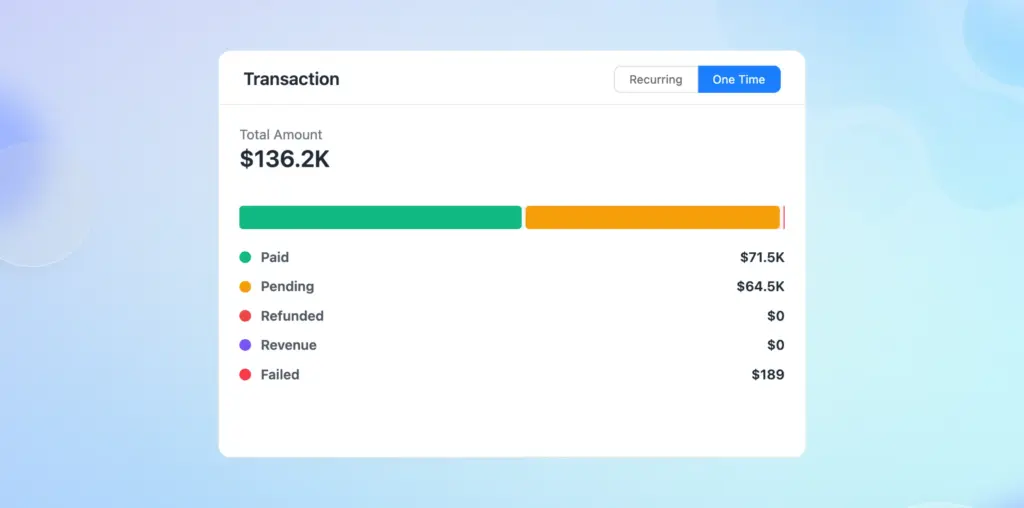Screen dimensions: 1024x508
Task: Click the Refunded legend label
Action: click(x=293, y=316)
